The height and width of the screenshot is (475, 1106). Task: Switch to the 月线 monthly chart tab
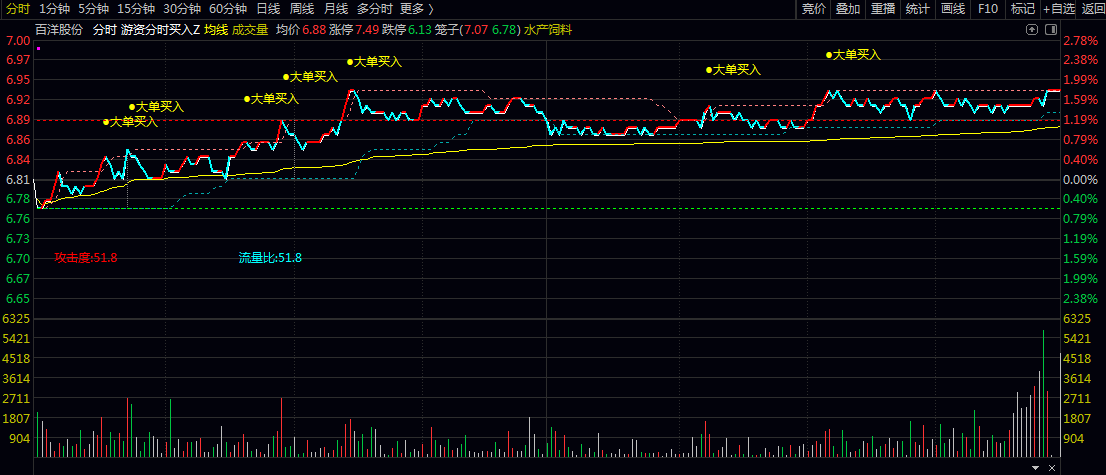click(336, 9)
